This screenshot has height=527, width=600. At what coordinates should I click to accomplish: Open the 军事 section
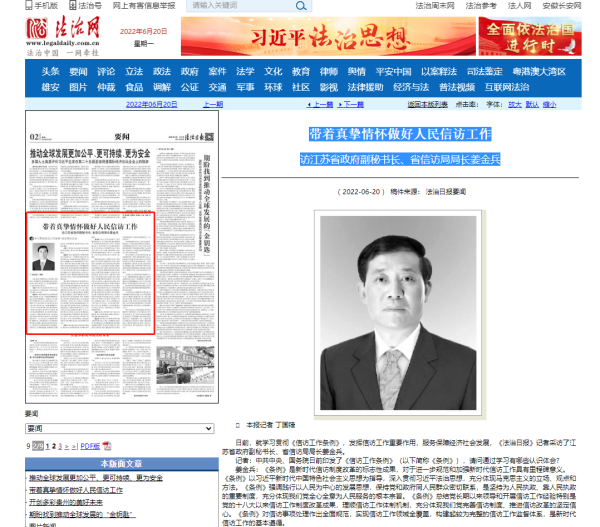tap(245, 87)
